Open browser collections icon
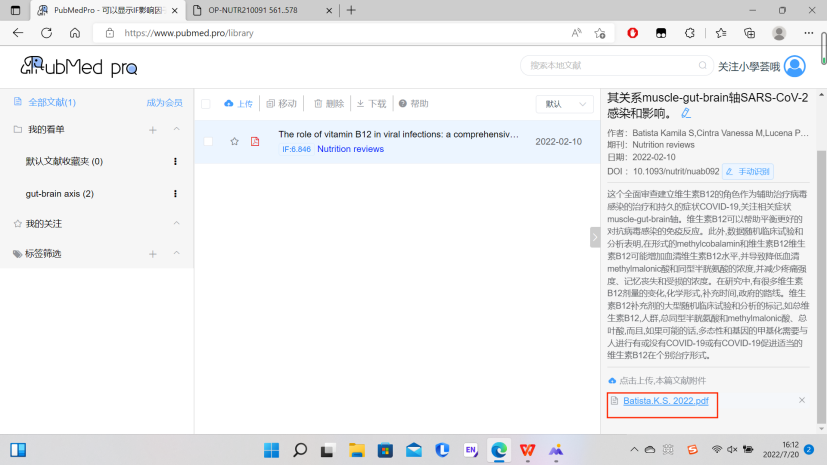Screen dimensions: 827x465 click(749, 33)
